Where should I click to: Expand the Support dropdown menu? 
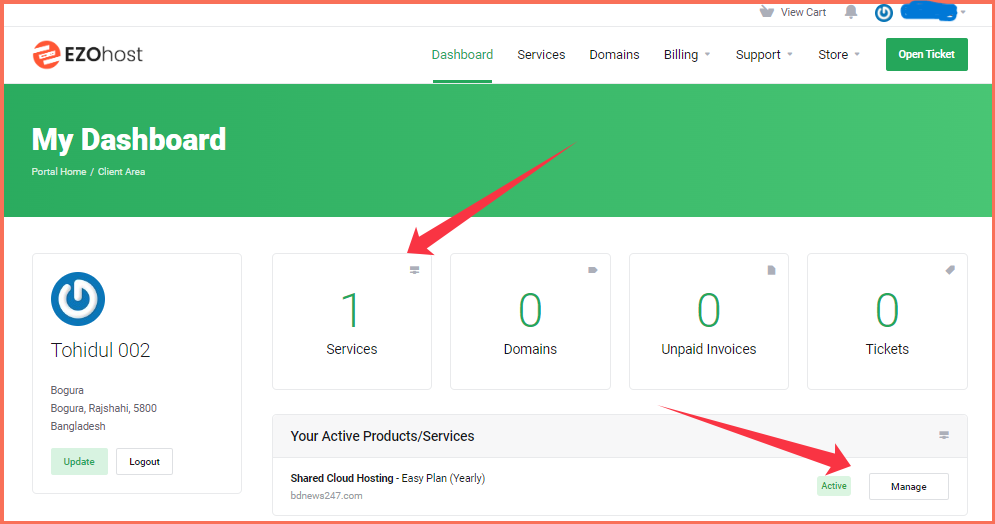click(764, 55)
